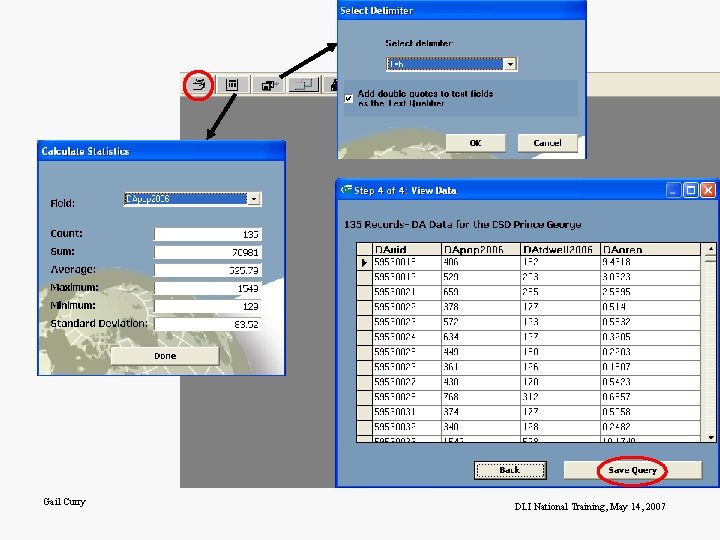Select the cell with population 340

coord(481,427)
